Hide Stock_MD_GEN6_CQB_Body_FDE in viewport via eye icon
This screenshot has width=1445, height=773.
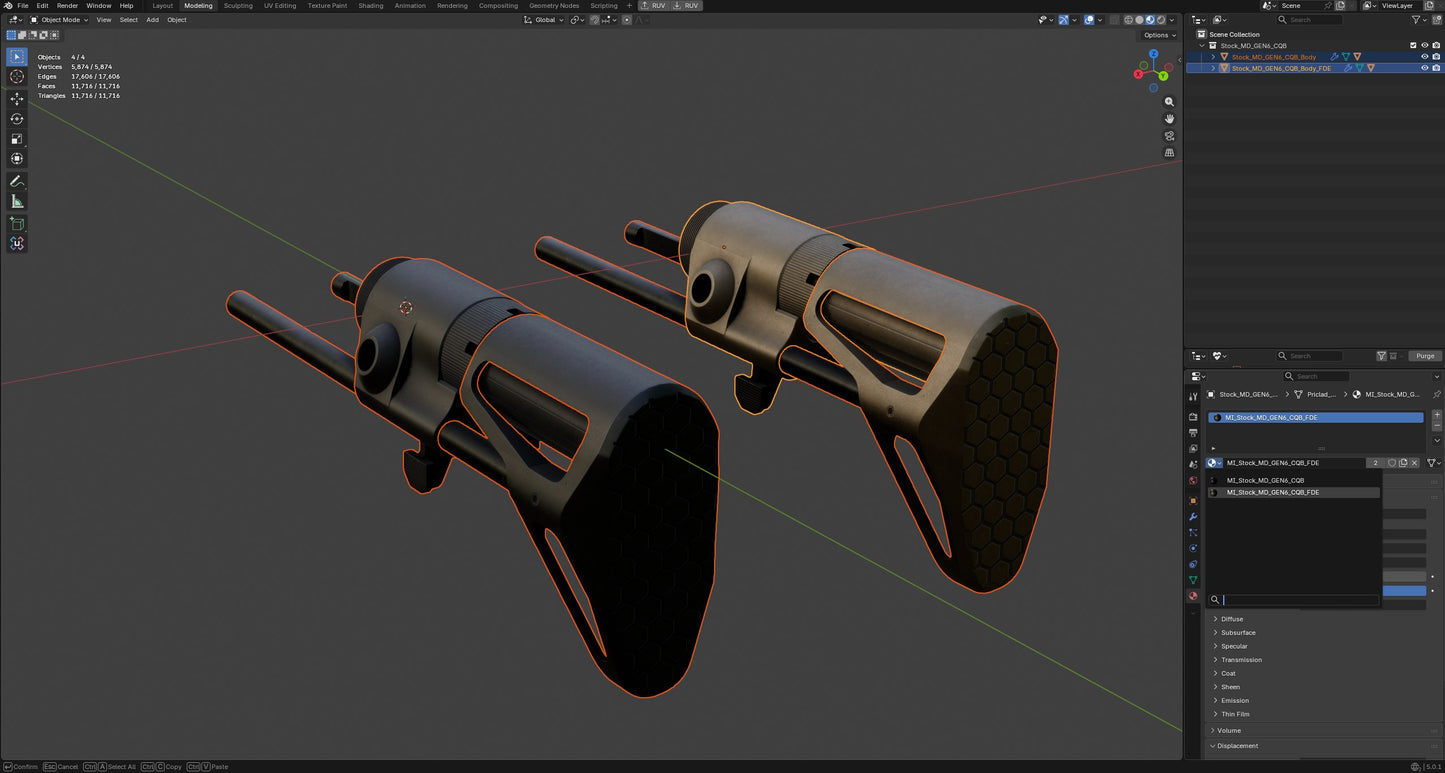pos(1424,68)
